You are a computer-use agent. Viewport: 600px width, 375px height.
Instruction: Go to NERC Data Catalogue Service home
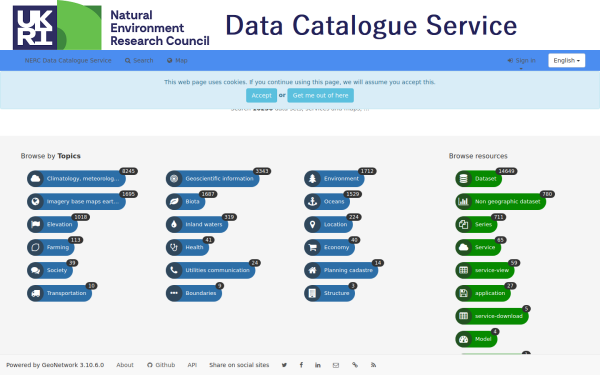68,60
